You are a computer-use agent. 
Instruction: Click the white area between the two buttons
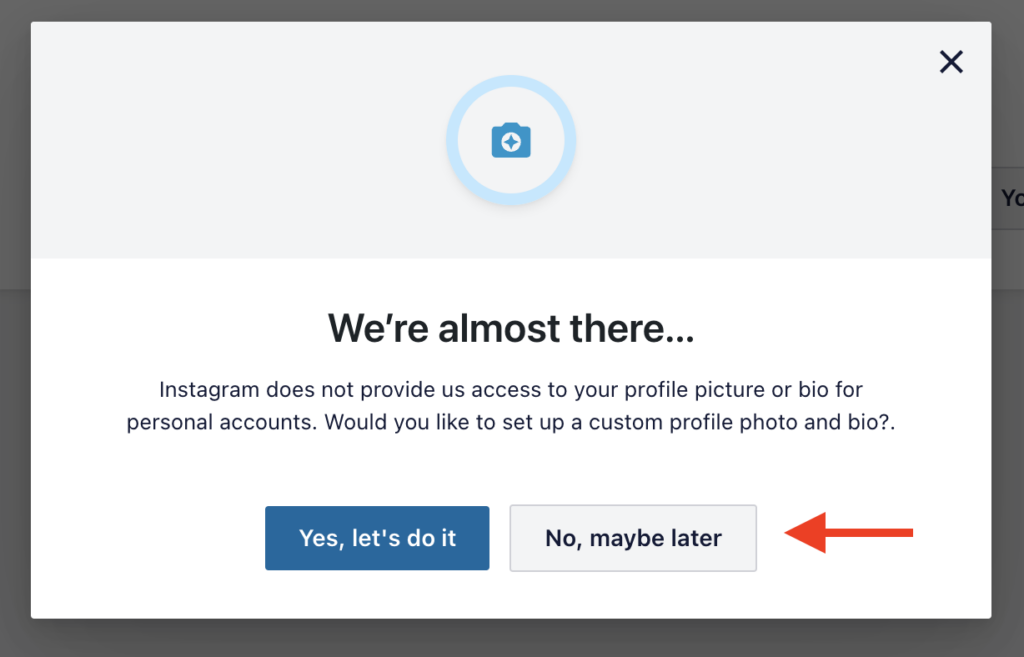[500, 538]
